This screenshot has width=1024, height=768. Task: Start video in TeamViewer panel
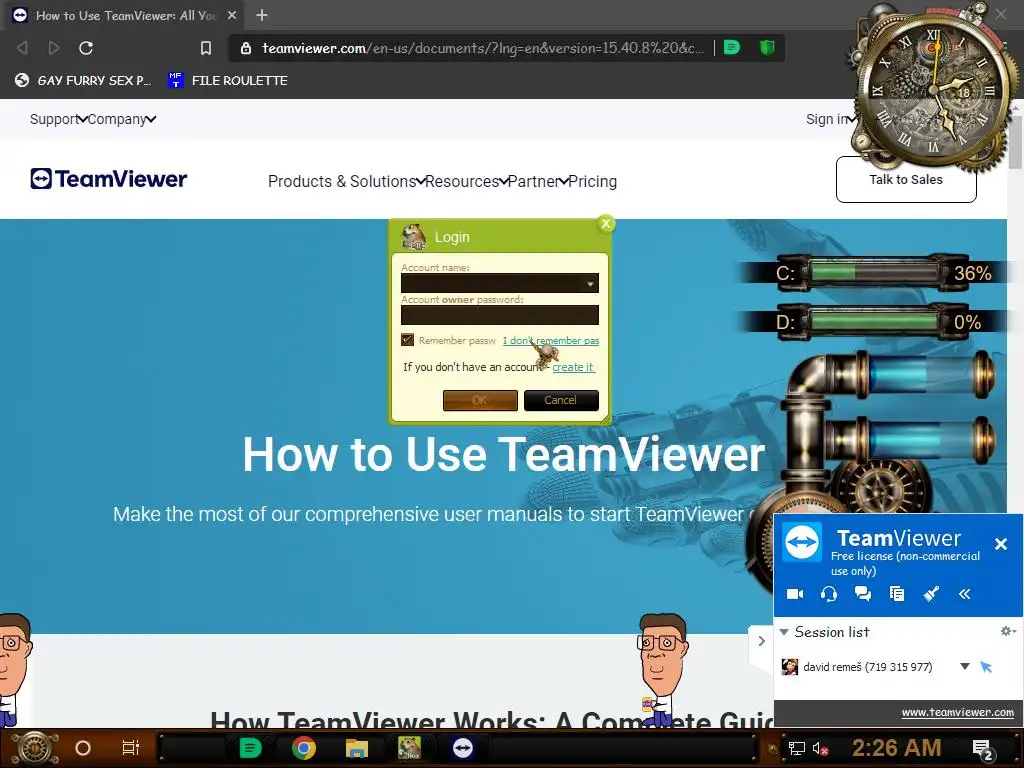click(795, 594)
